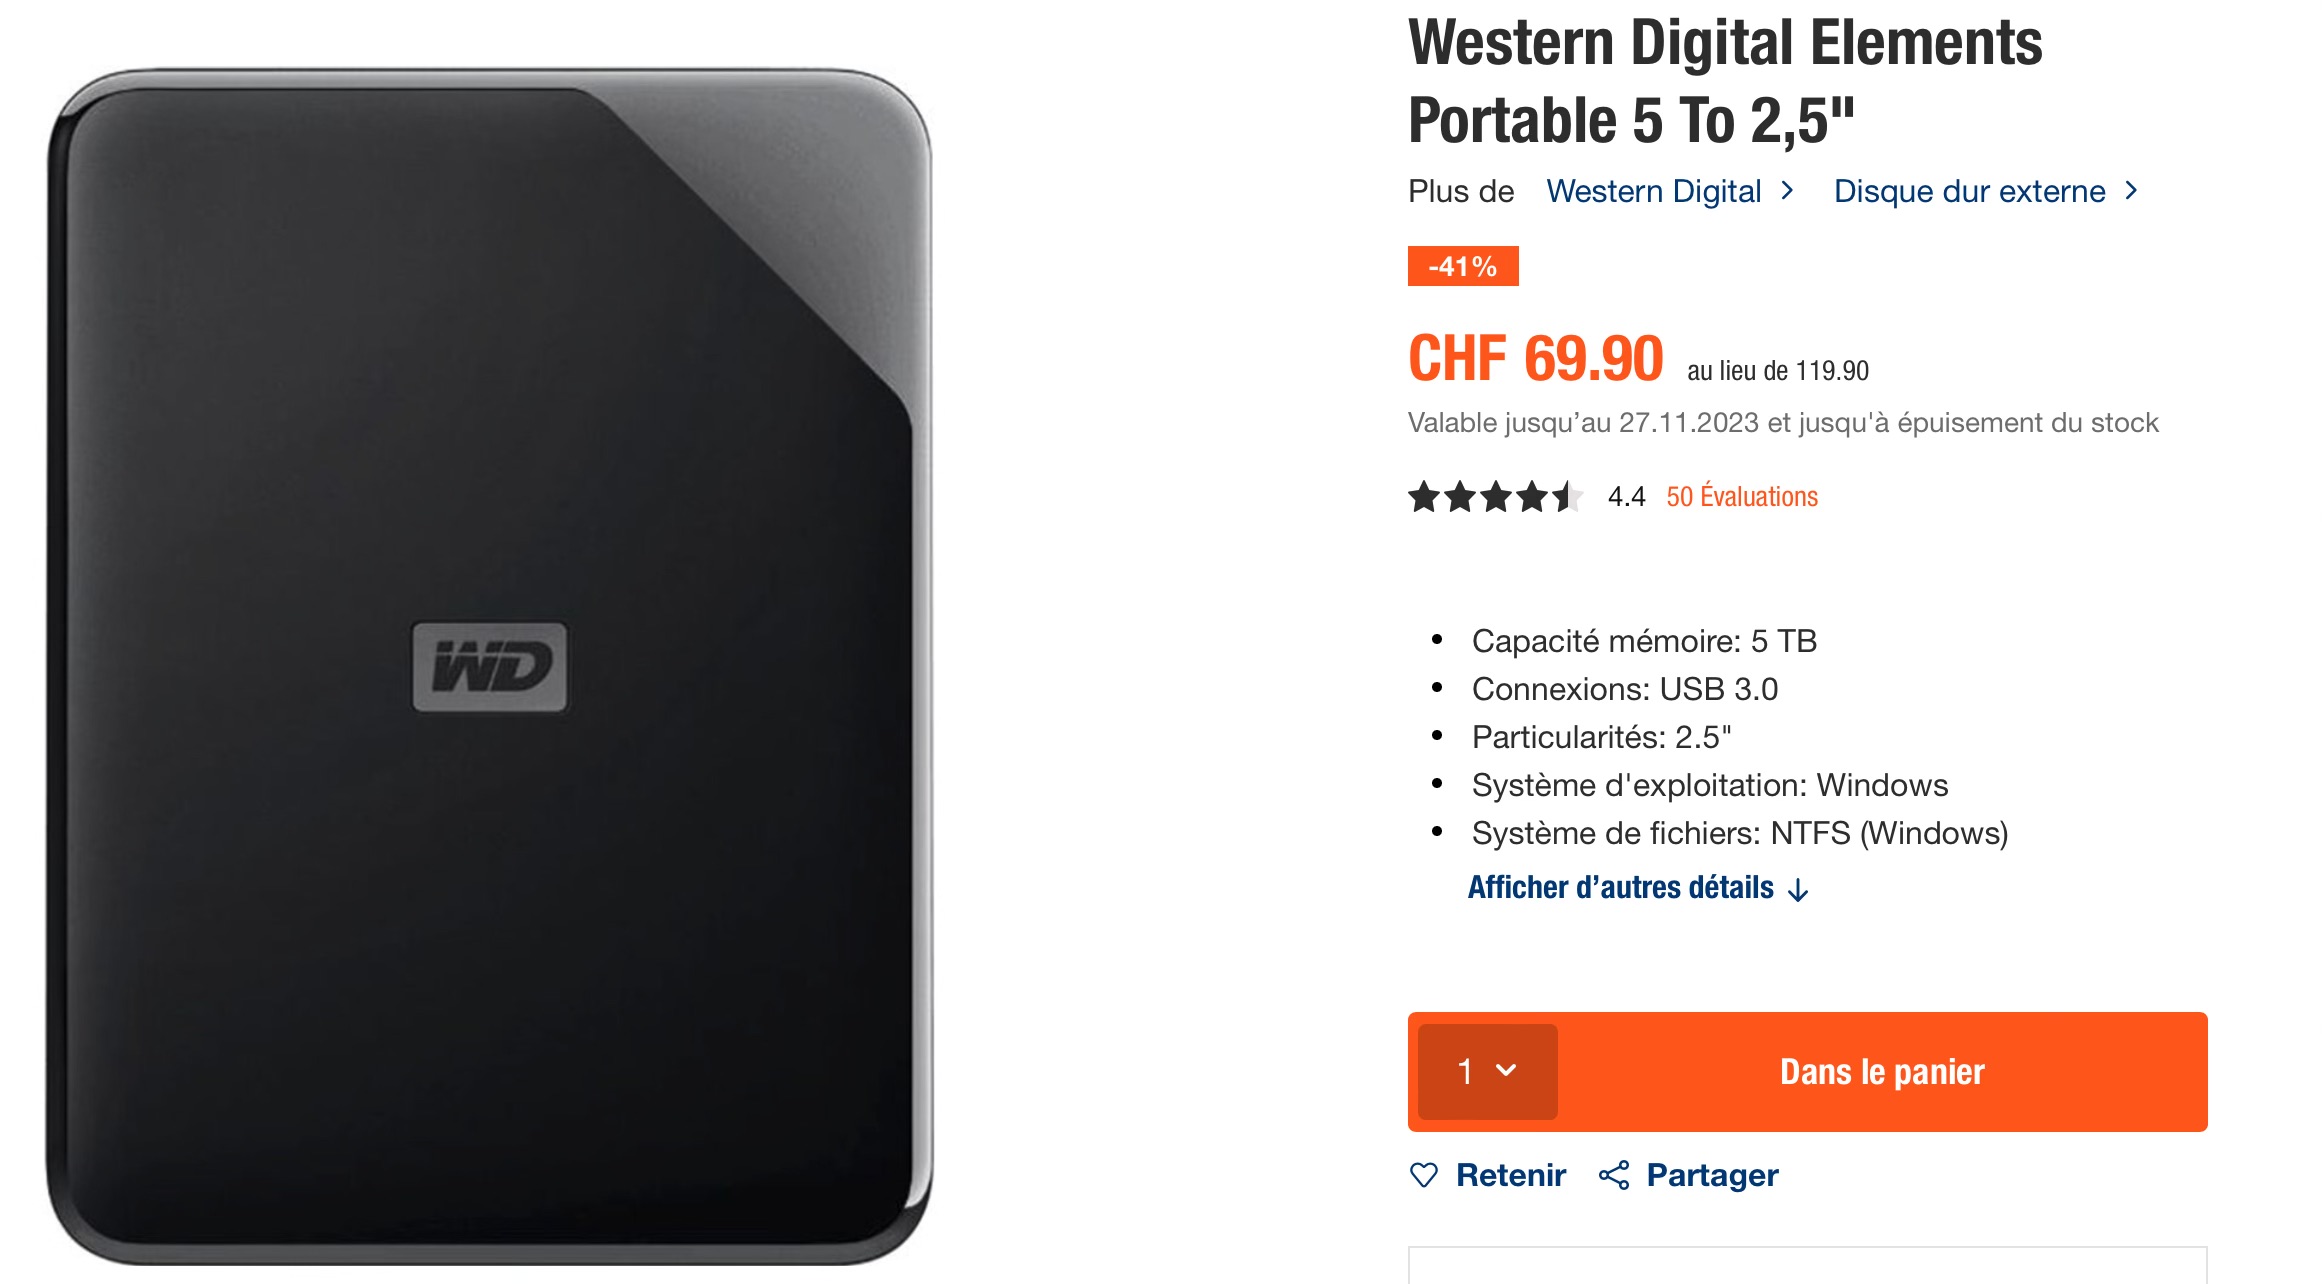Click the heart icon next to Retenir
The width and height of the screenshot is (2322, 1284).
[x=1423, y=1175]
